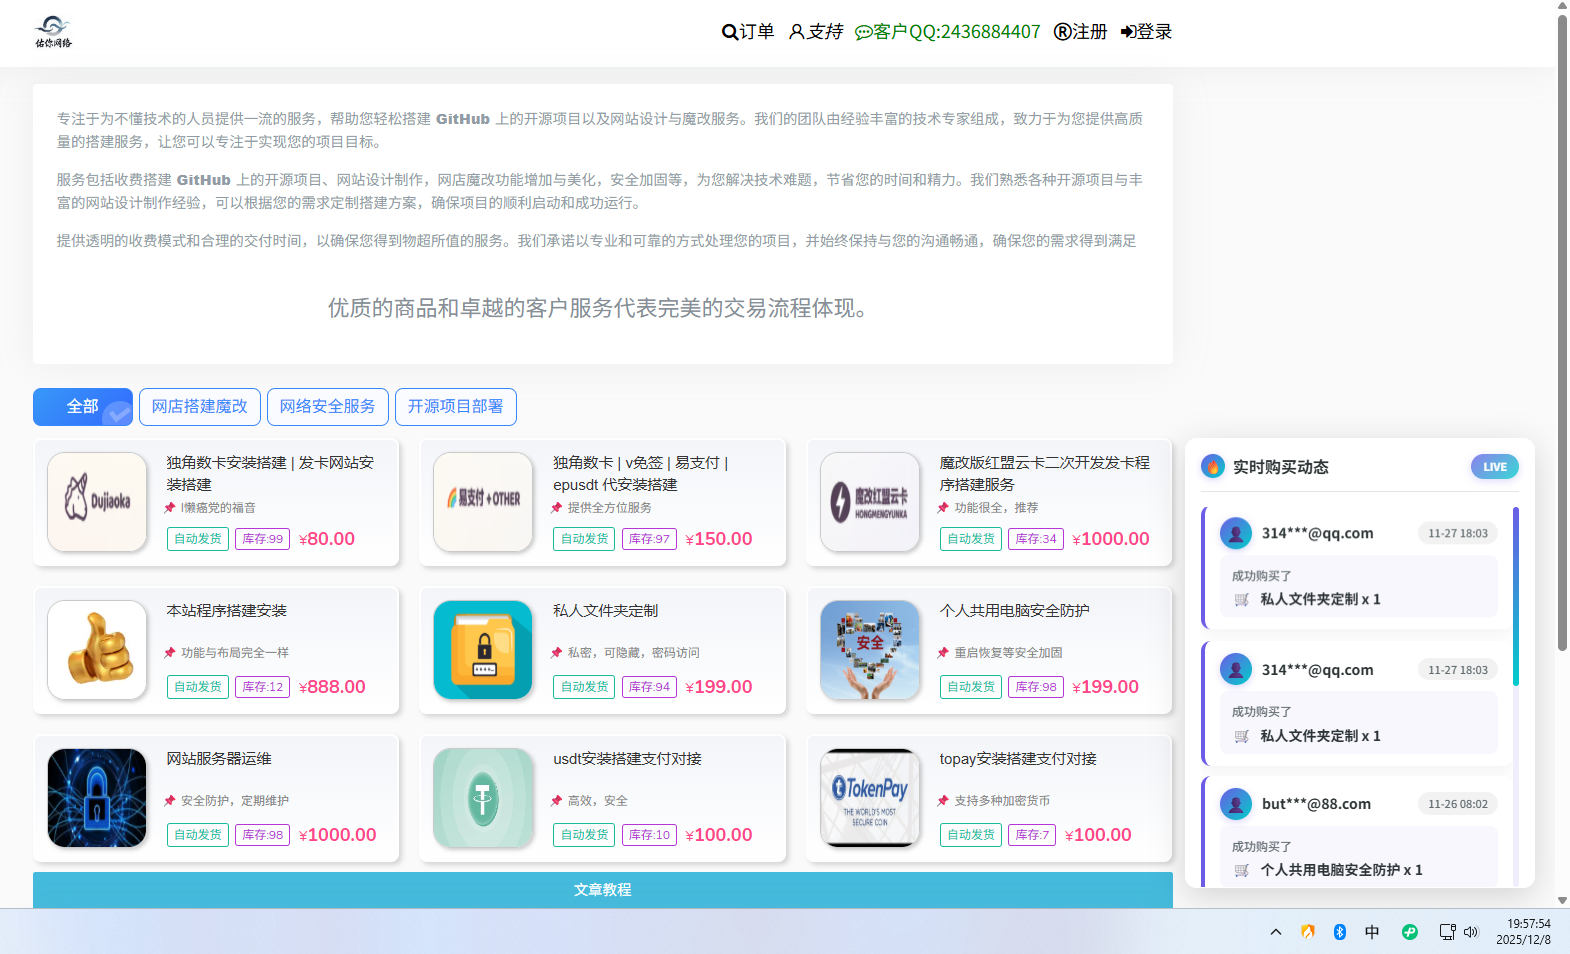Click the blue padlock server icon
This screenshot has height=954, width=1570.
(x=97, y=798)
